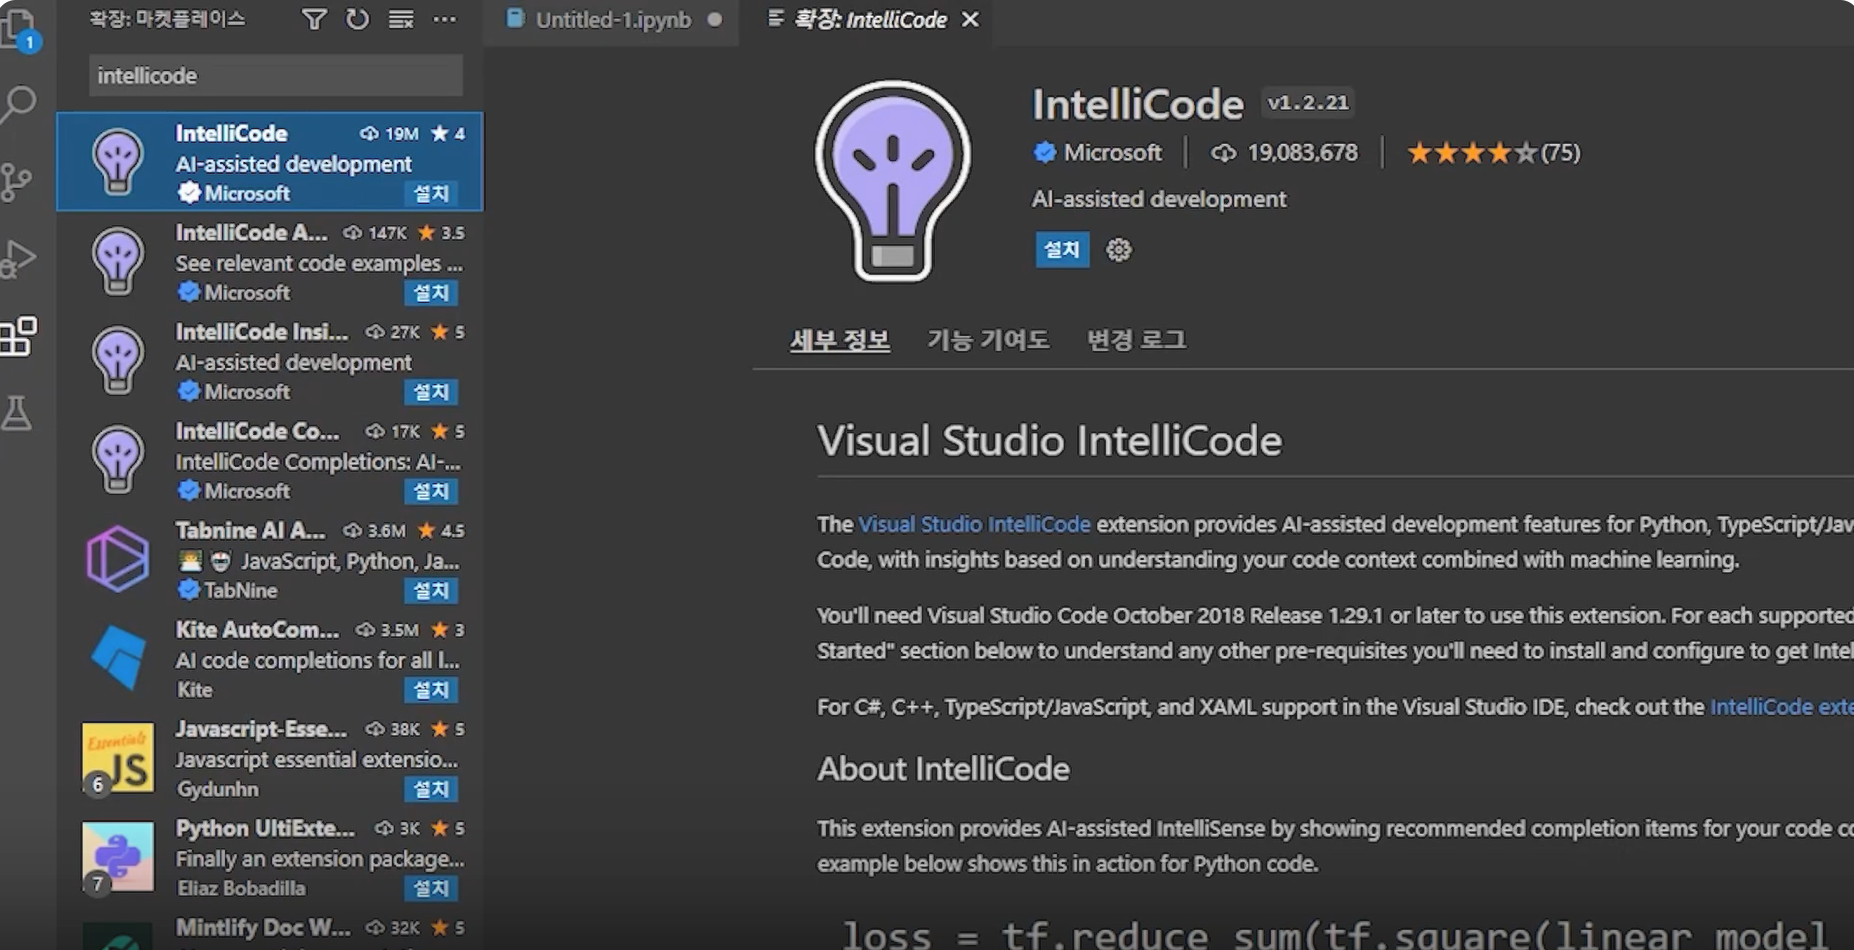Open the 기능 기여도 tab

point(988,340)
